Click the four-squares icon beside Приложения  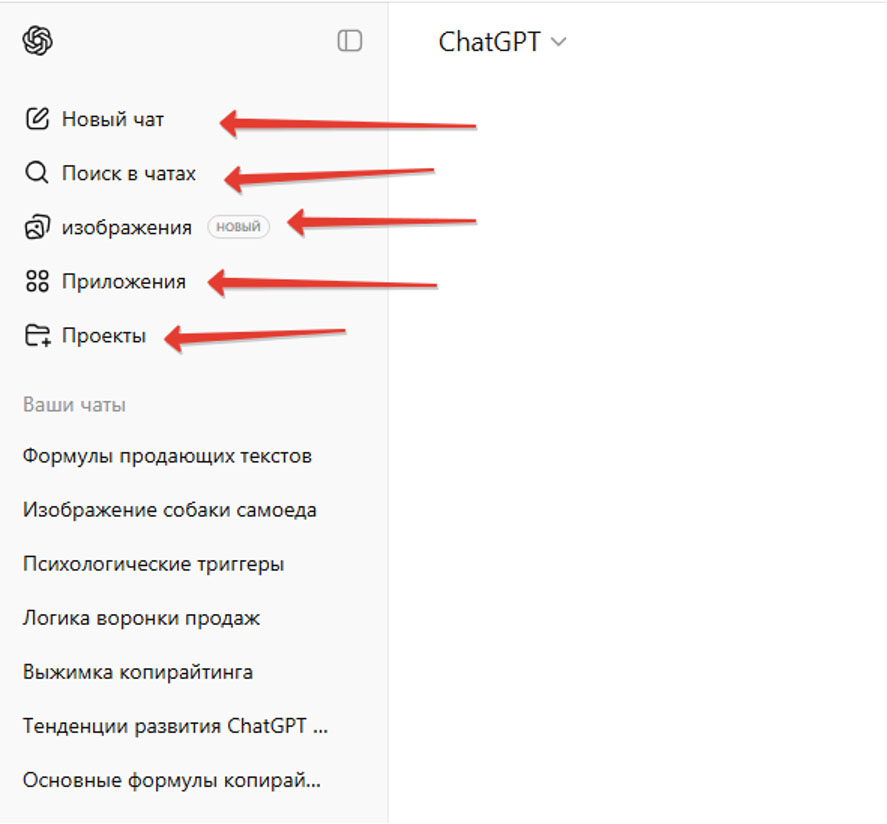point(37,282)
